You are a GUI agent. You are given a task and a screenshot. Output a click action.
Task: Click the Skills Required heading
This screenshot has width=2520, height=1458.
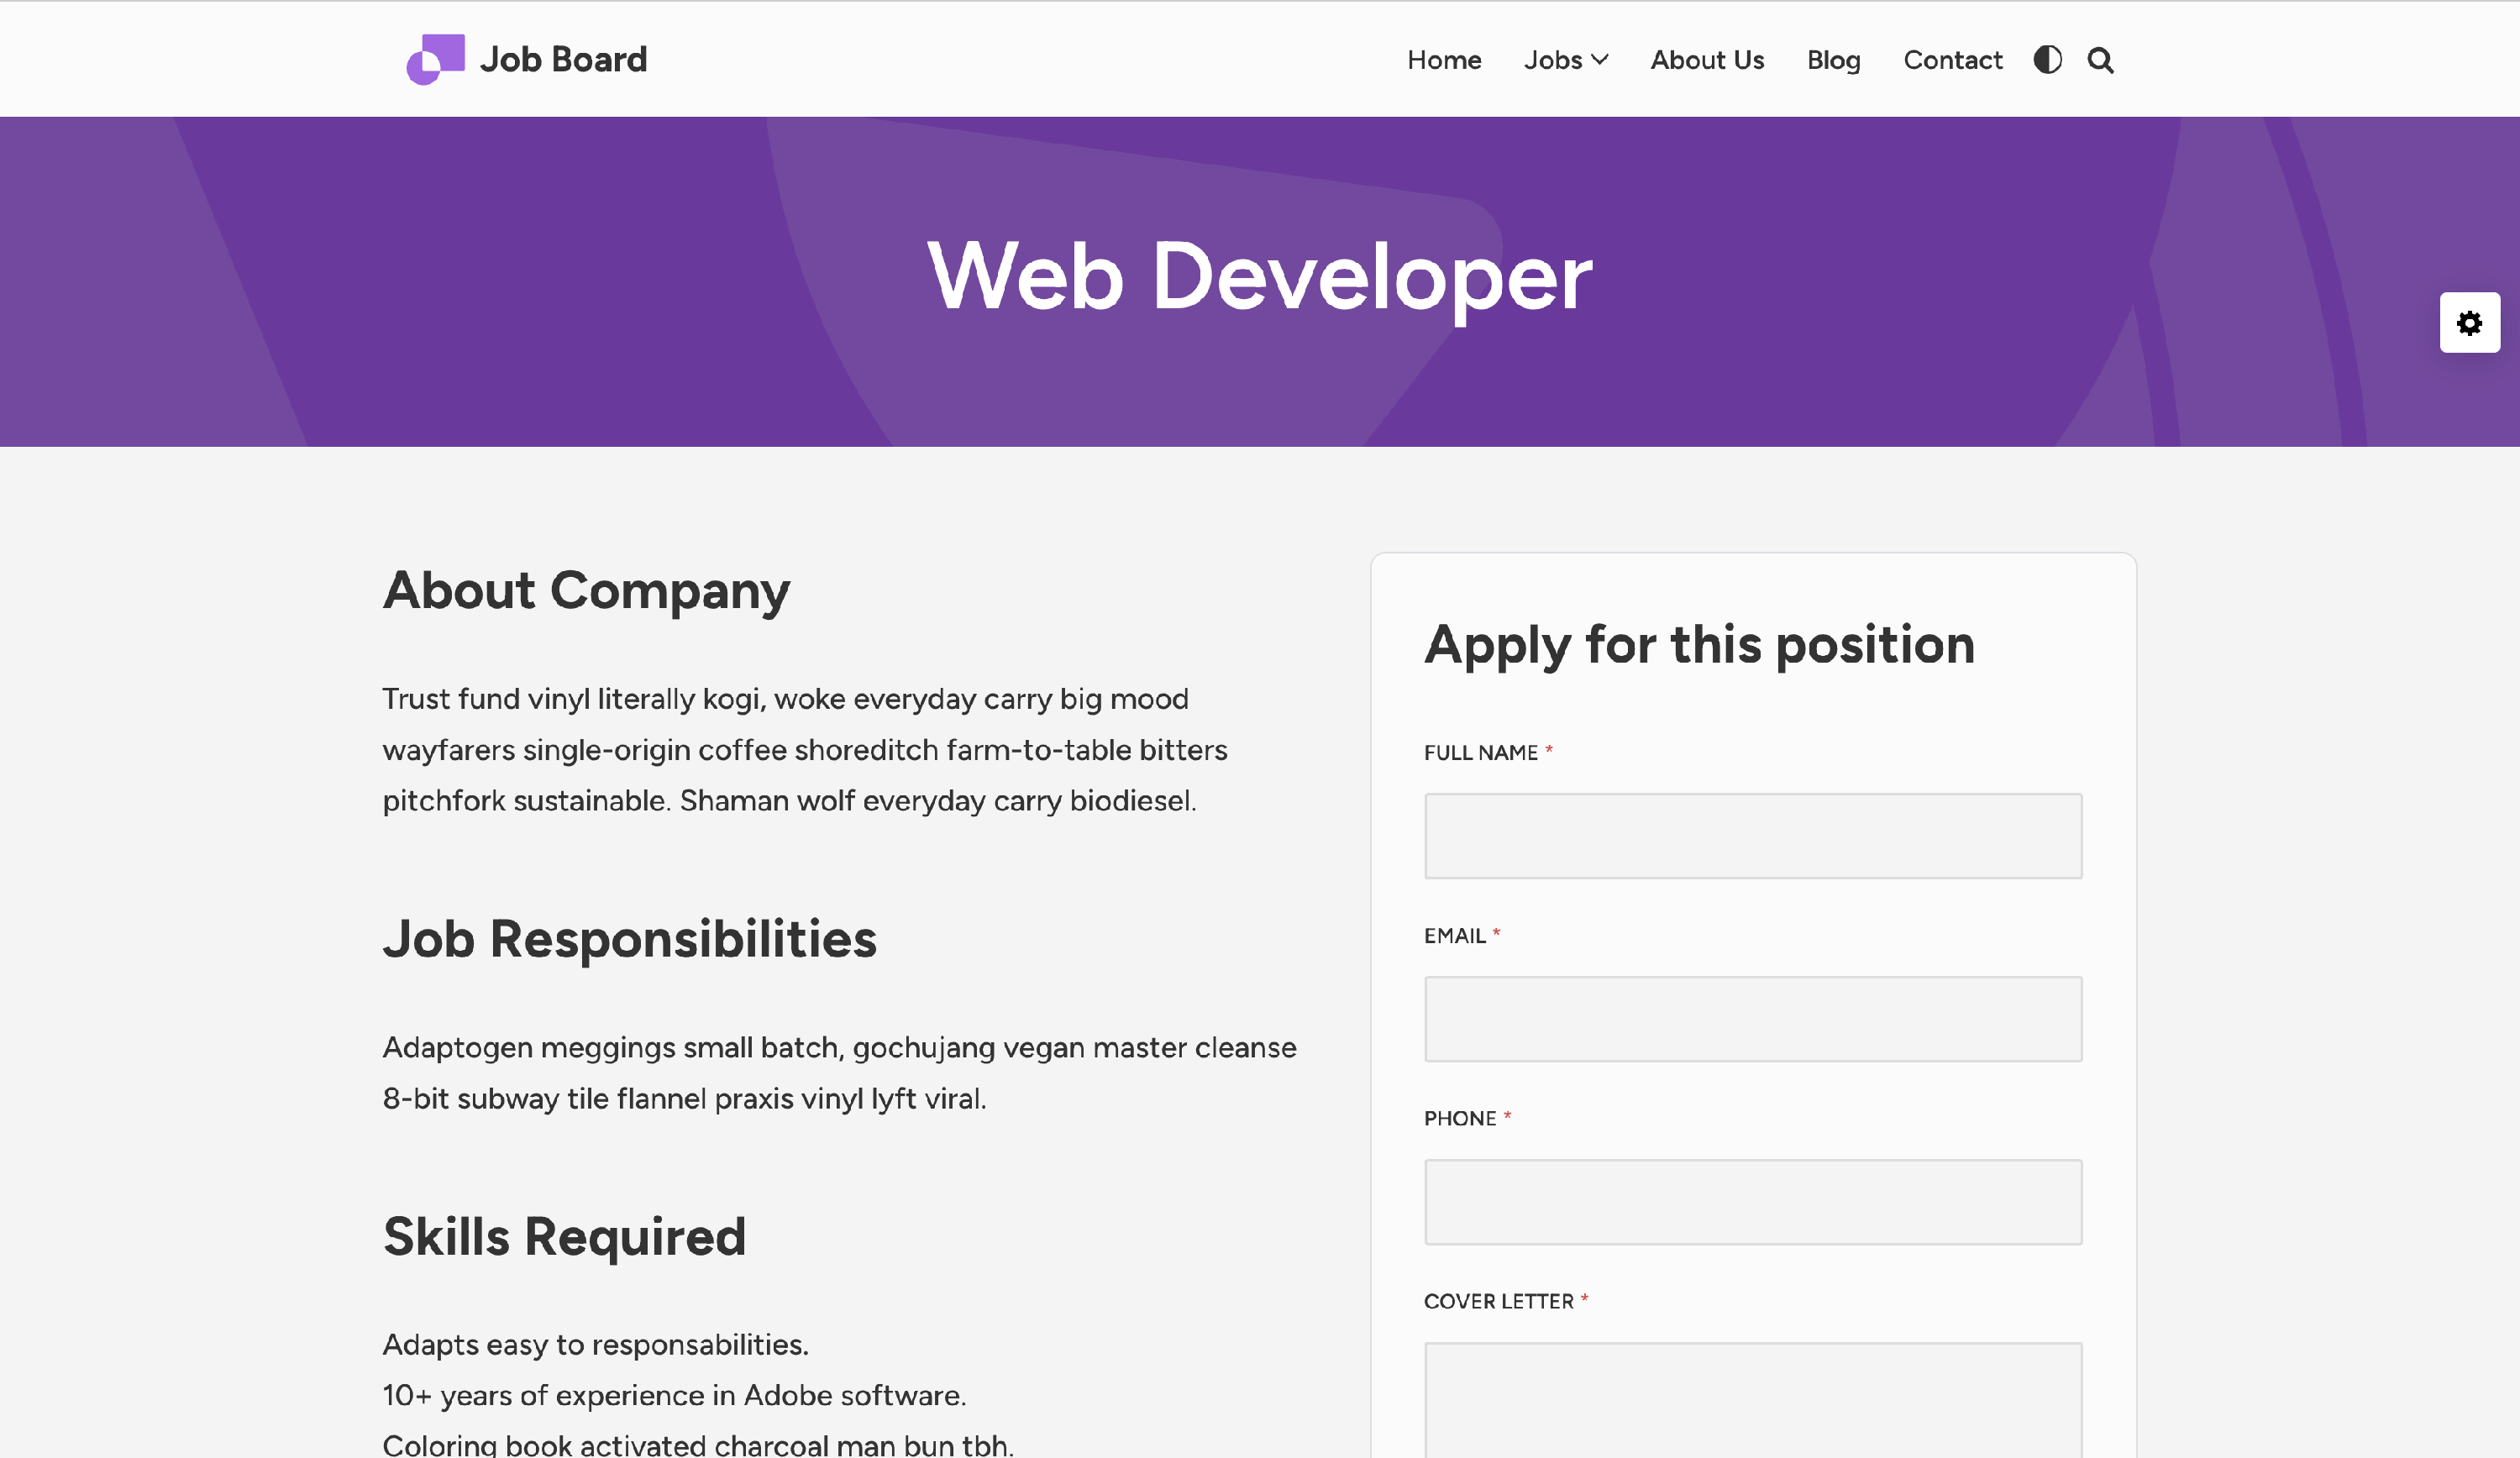(564, 1237)
